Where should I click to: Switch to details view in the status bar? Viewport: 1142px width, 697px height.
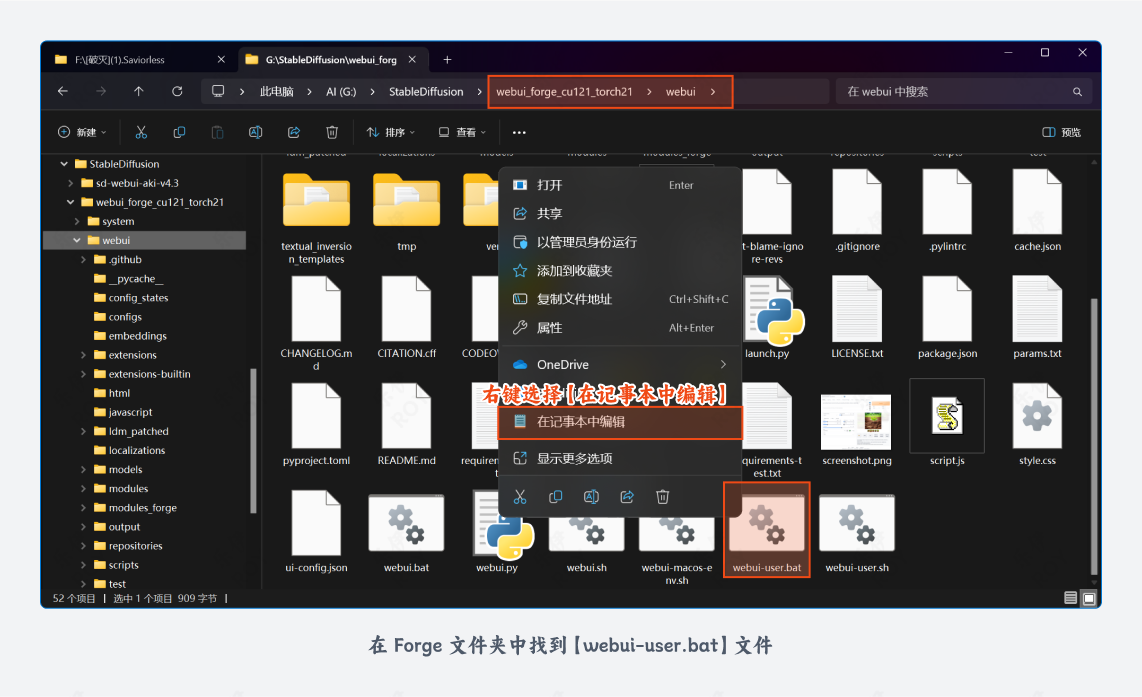pyautogui.click(x=1069, y=597)
